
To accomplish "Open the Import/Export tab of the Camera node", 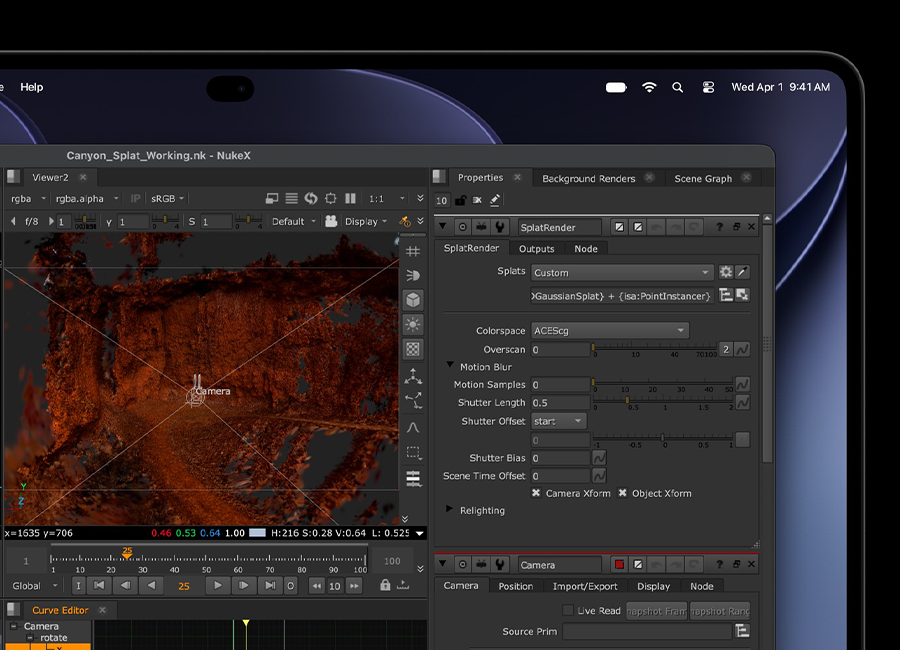I will [585, 586].
